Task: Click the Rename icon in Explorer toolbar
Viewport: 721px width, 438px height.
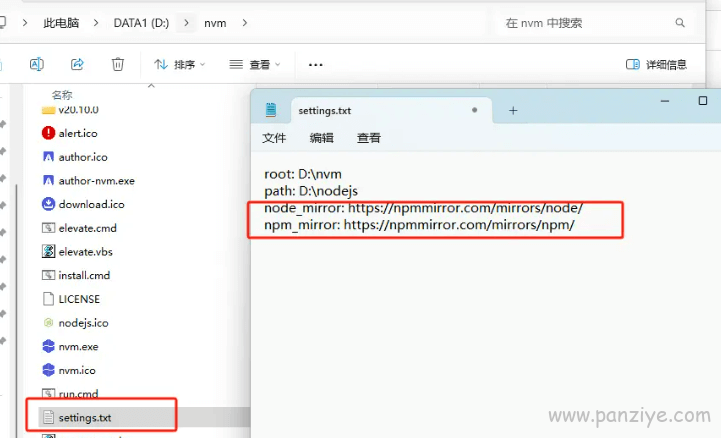Action: click(x=37, y=64)
